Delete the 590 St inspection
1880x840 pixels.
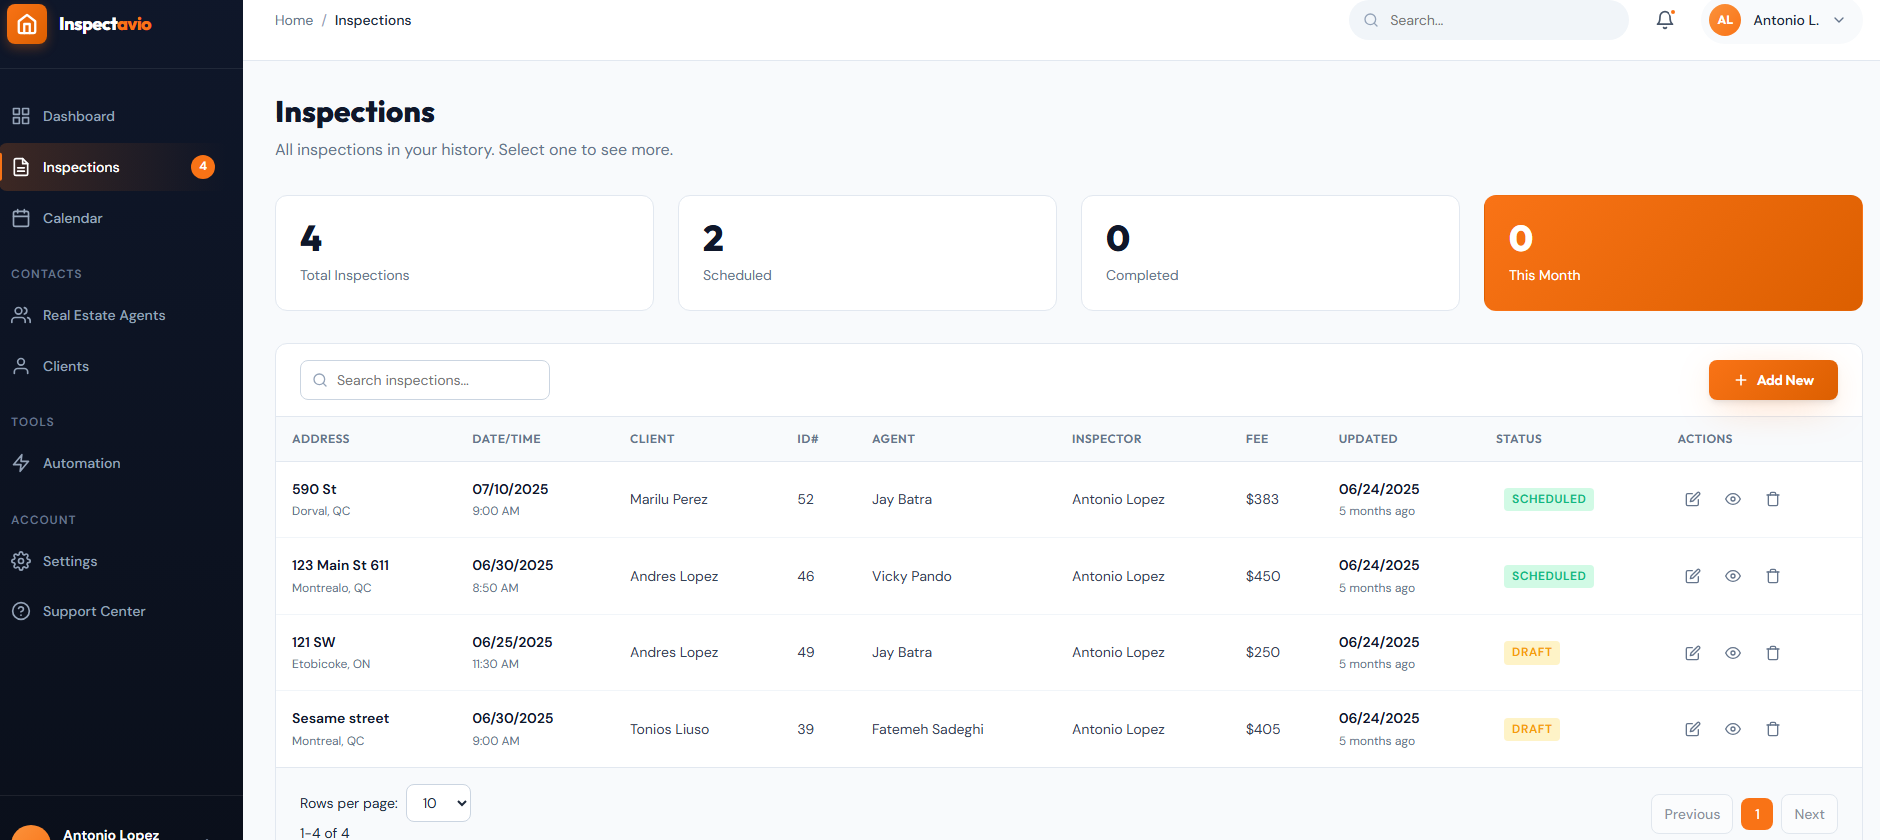(1773, 499)
